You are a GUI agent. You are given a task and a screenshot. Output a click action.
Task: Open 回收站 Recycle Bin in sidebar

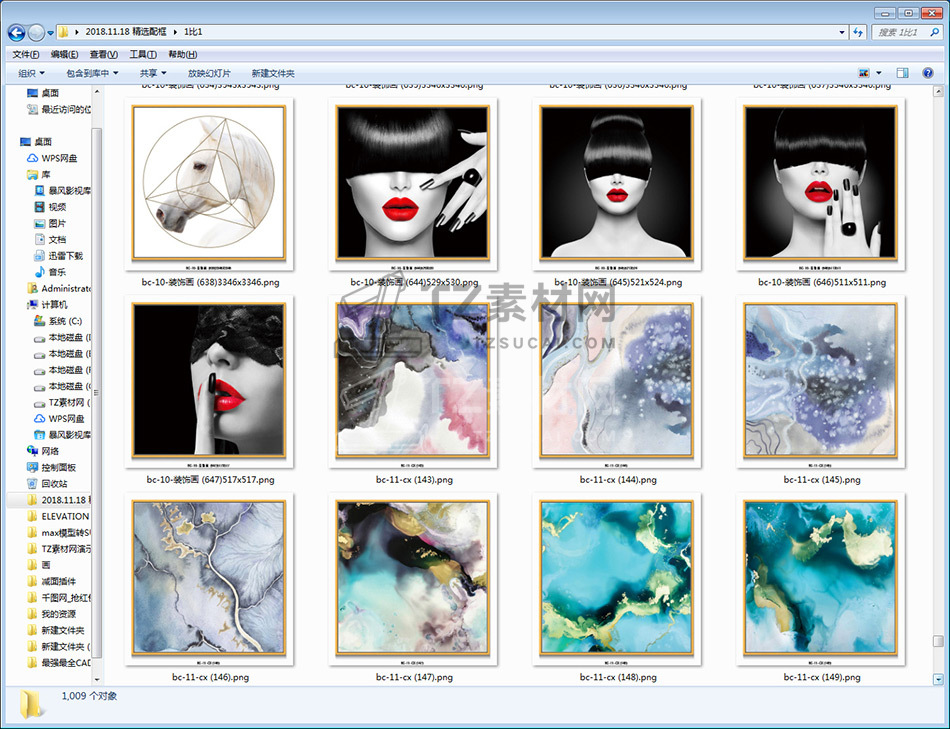coord(54,483)
